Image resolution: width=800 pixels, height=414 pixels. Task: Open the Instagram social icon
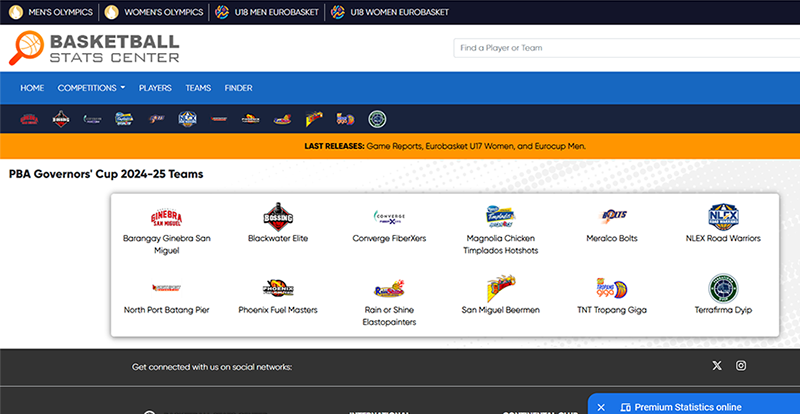741,366
